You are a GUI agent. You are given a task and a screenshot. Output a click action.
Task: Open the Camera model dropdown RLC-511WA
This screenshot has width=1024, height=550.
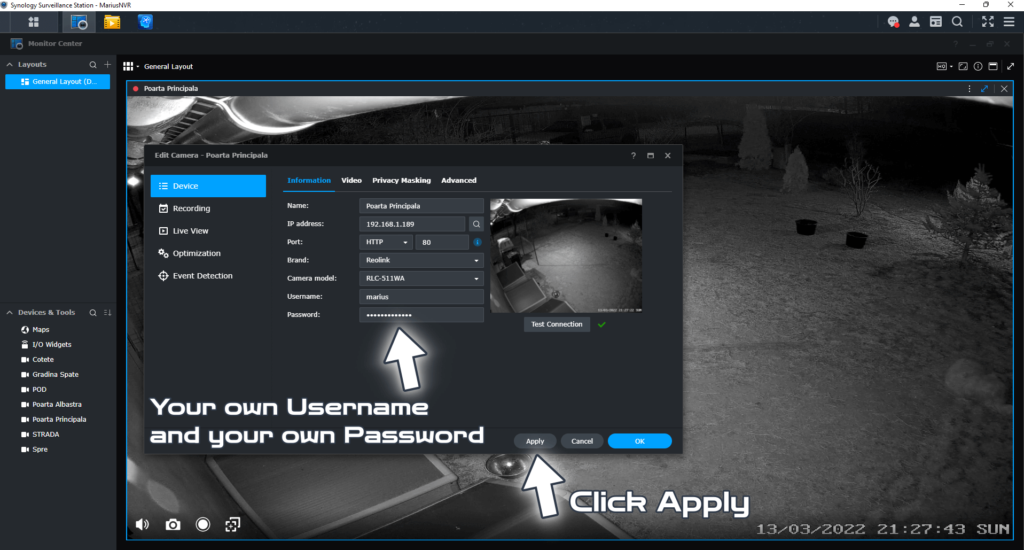(x=421, y=278)
